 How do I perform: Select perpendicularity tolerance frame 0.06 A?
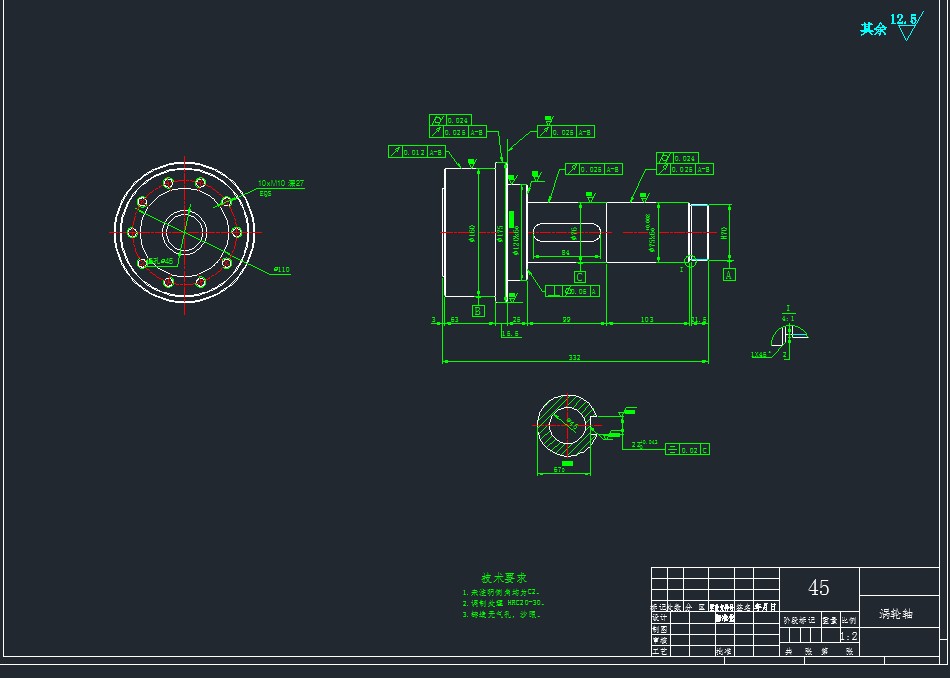tap(573, 291)
